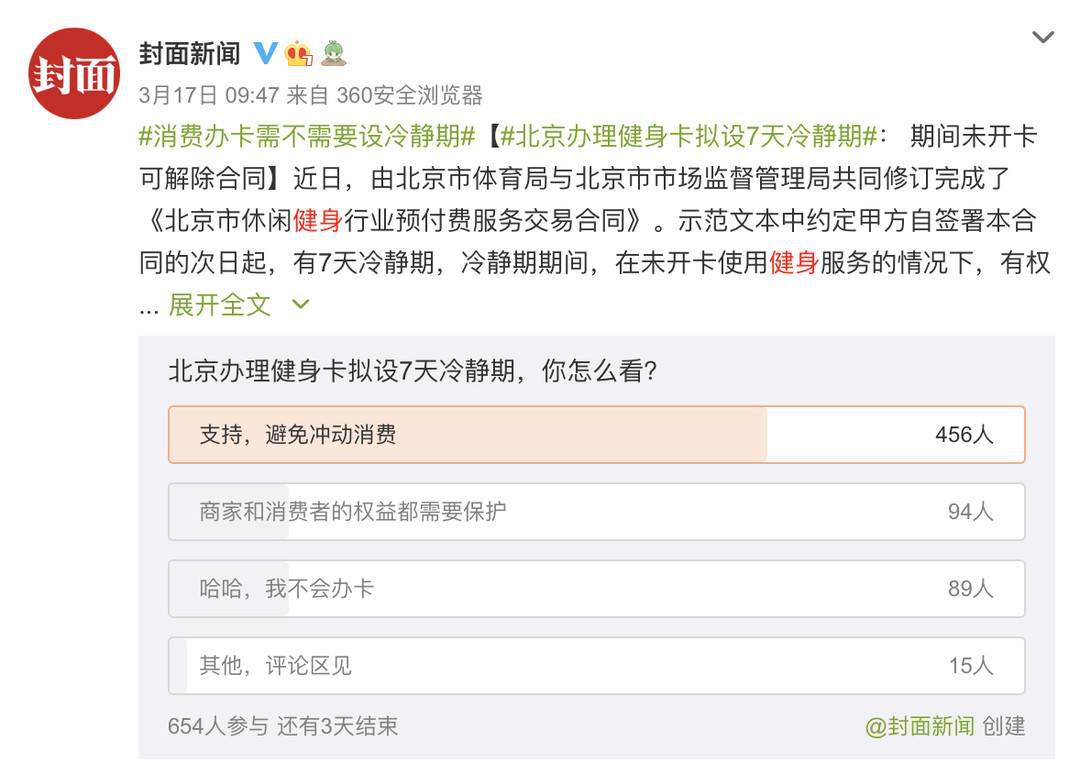The height and width of the screenshot is (774, 1080).
Task: Click the crown membership badge icon
Action: click(299, 54)
